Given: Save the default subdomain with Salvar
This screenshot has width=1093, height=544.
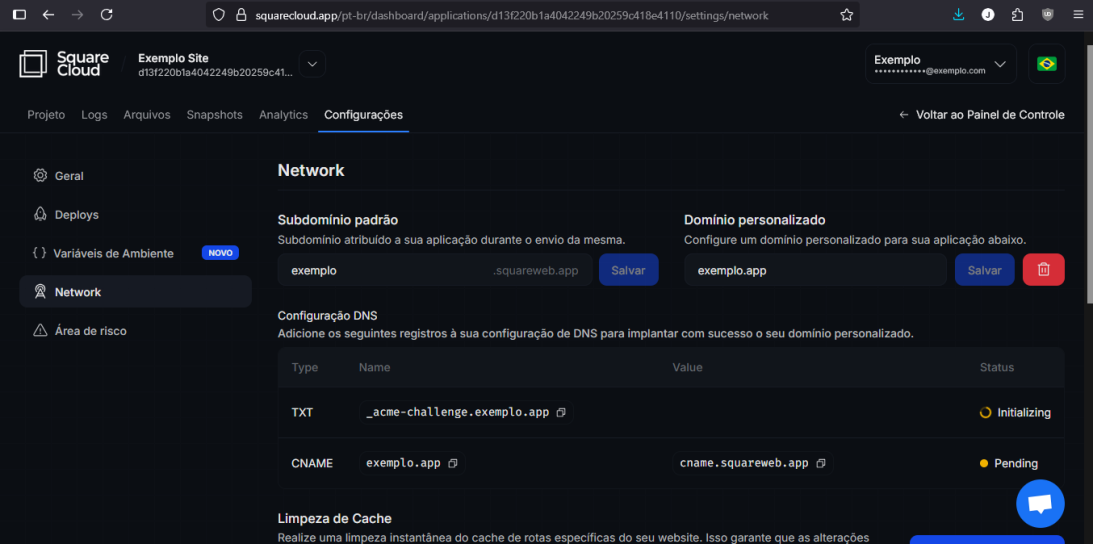Looking at the screenshot, I should (628, 270).
